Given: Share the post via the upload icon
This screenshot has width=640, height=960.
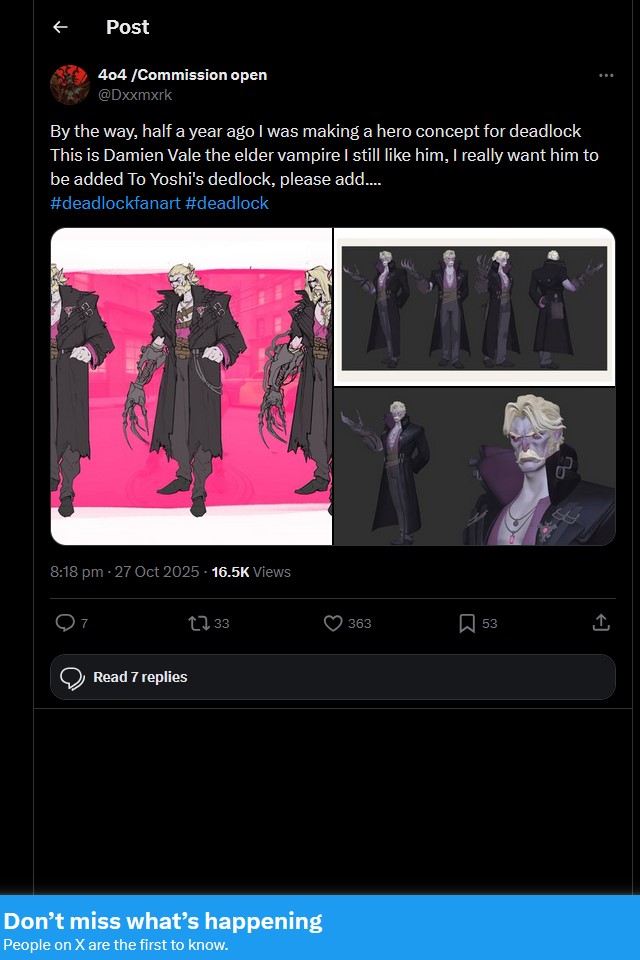Looking at the screenshot, I should click(601, 623).
